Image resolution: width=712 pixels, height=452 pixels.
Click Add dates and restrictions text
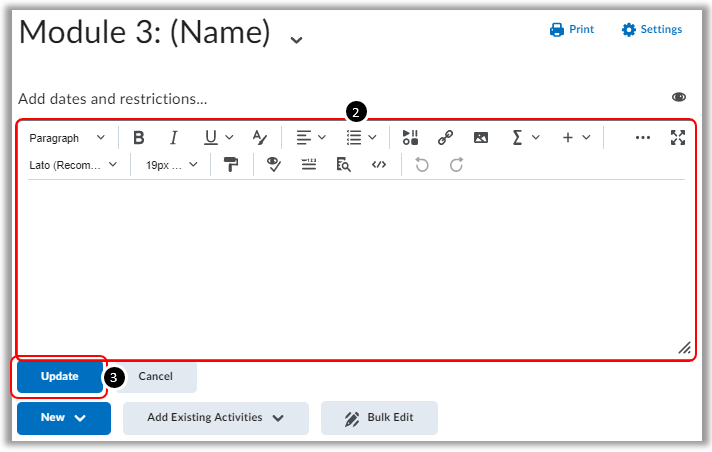click(113, 99)
